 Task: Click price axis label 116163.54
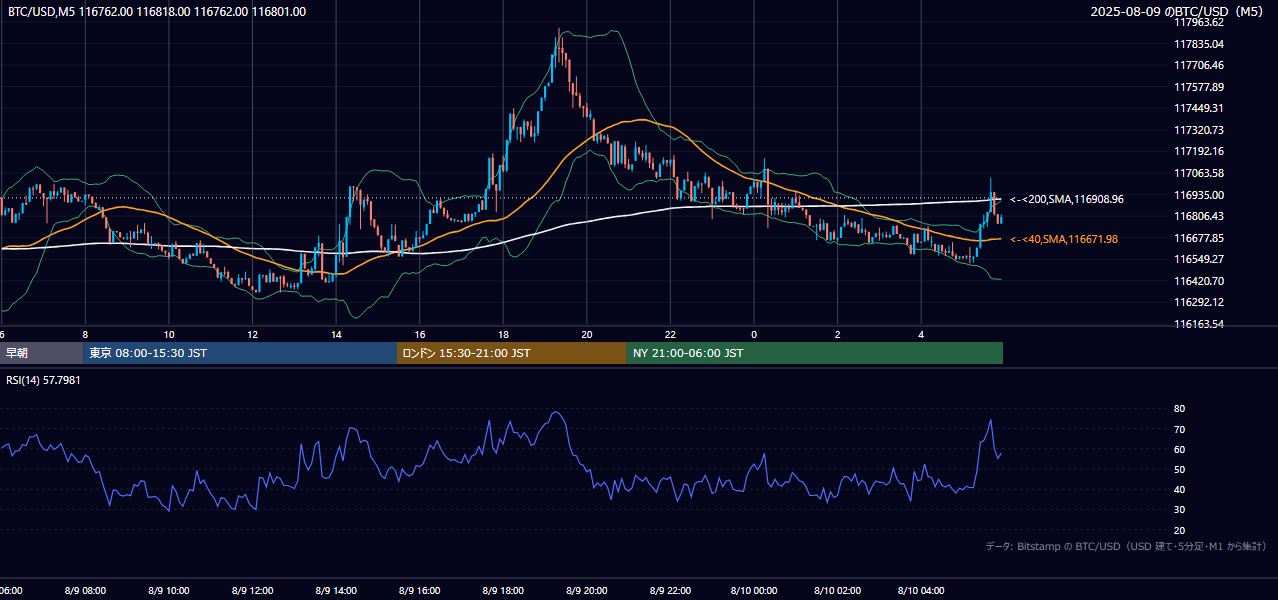[x=1199, y=324]
